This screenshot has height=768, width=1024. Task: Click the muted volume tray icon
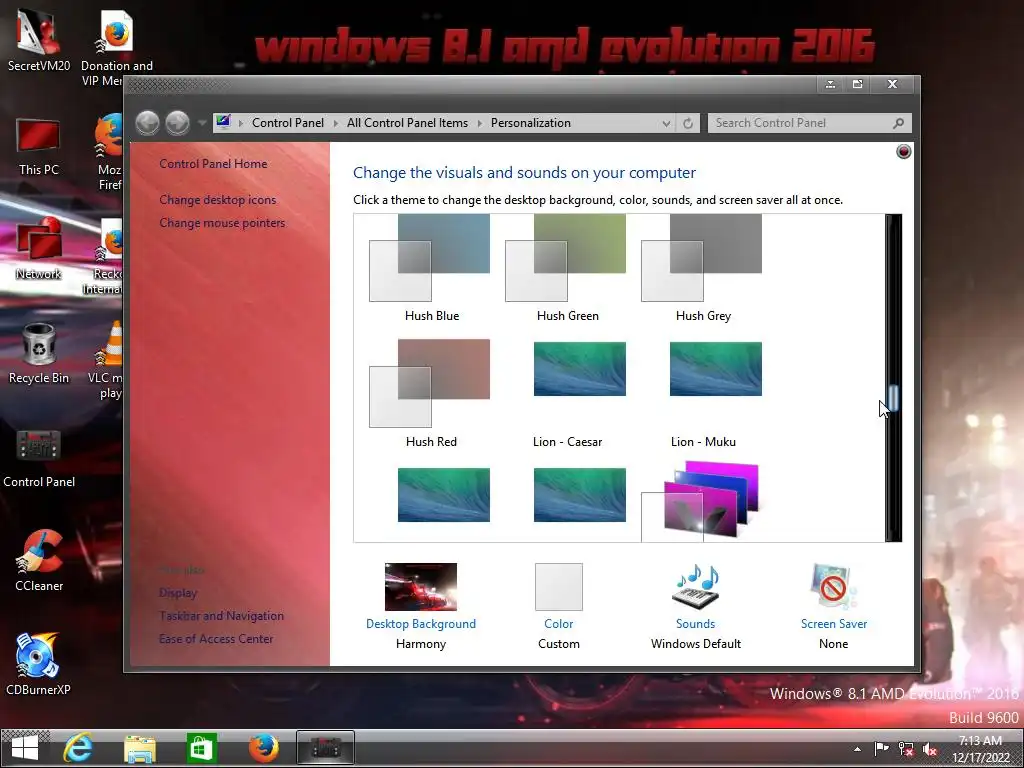coord(930,749)
